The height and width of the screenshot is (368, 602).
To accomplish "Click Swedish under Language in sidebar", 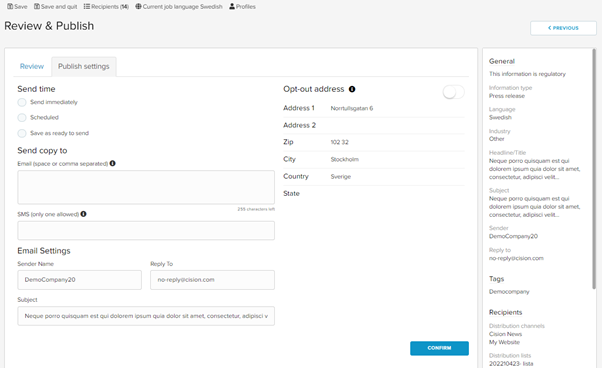I will 500,117.
